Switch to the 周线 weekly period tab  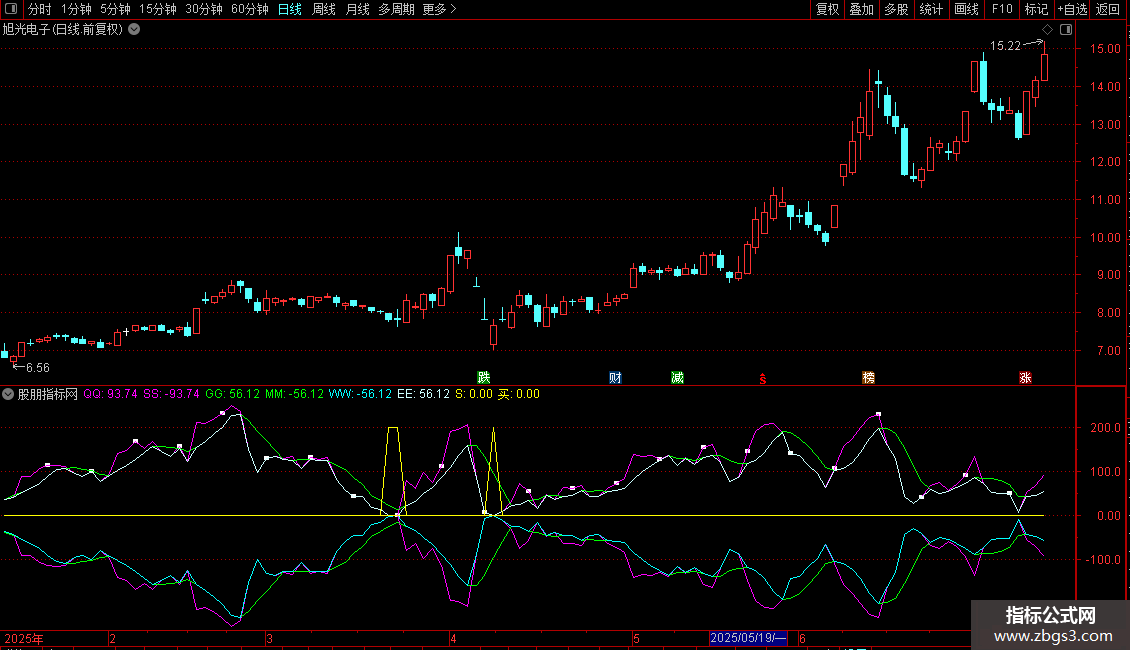point(324,9)
